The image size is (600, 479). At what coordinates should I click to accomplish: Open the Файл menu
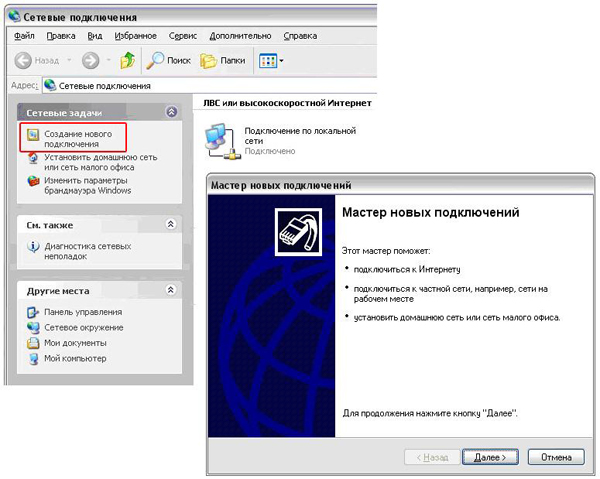[x=24, y=36]
